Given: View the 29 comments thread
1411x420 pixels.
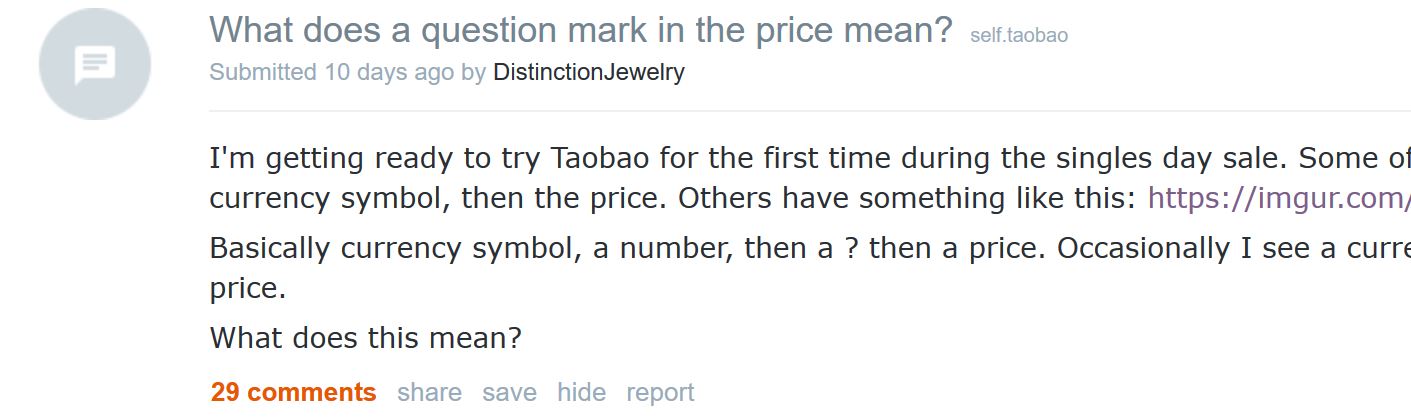Looking at the screenshot, I should [x=293, y=392].
